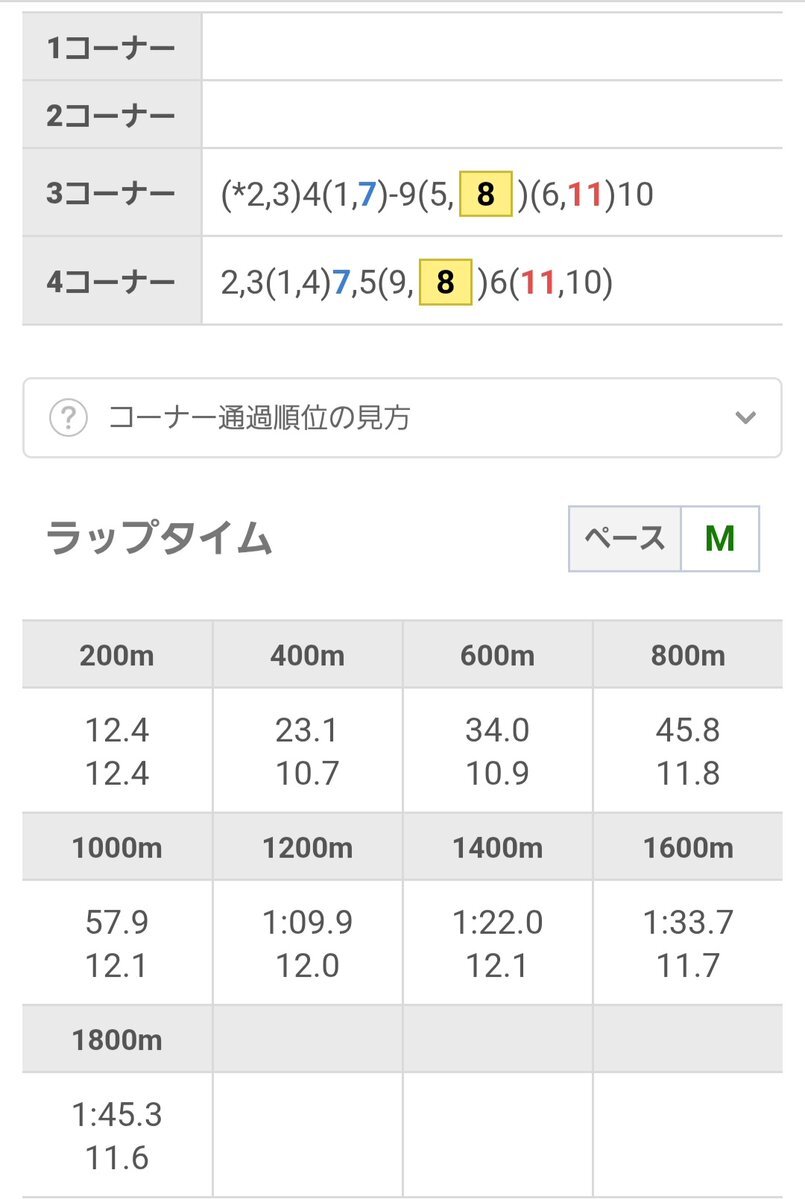Open the コーナー通過順位の見方 explanation panel
805x1199 pixels.
click(x=402, y=418)
